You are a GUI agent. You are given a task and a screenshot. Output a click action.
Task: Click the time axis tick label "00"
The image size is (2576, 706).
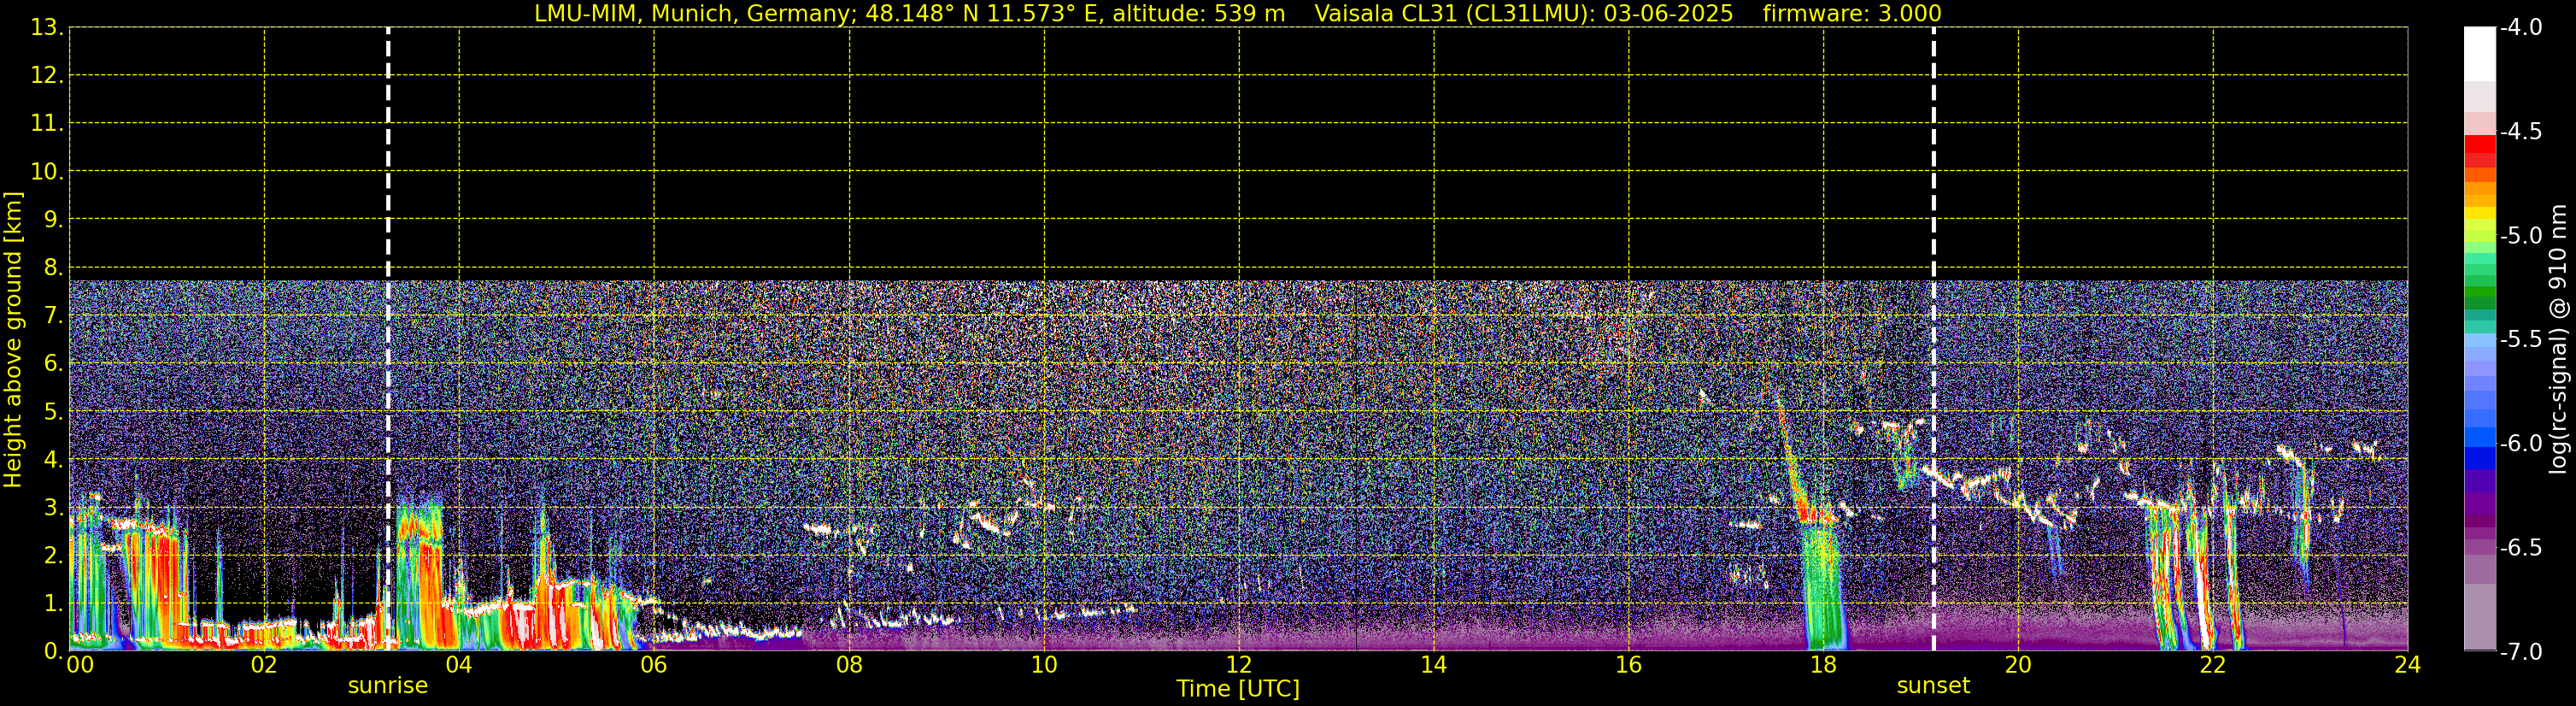(79, 665)
